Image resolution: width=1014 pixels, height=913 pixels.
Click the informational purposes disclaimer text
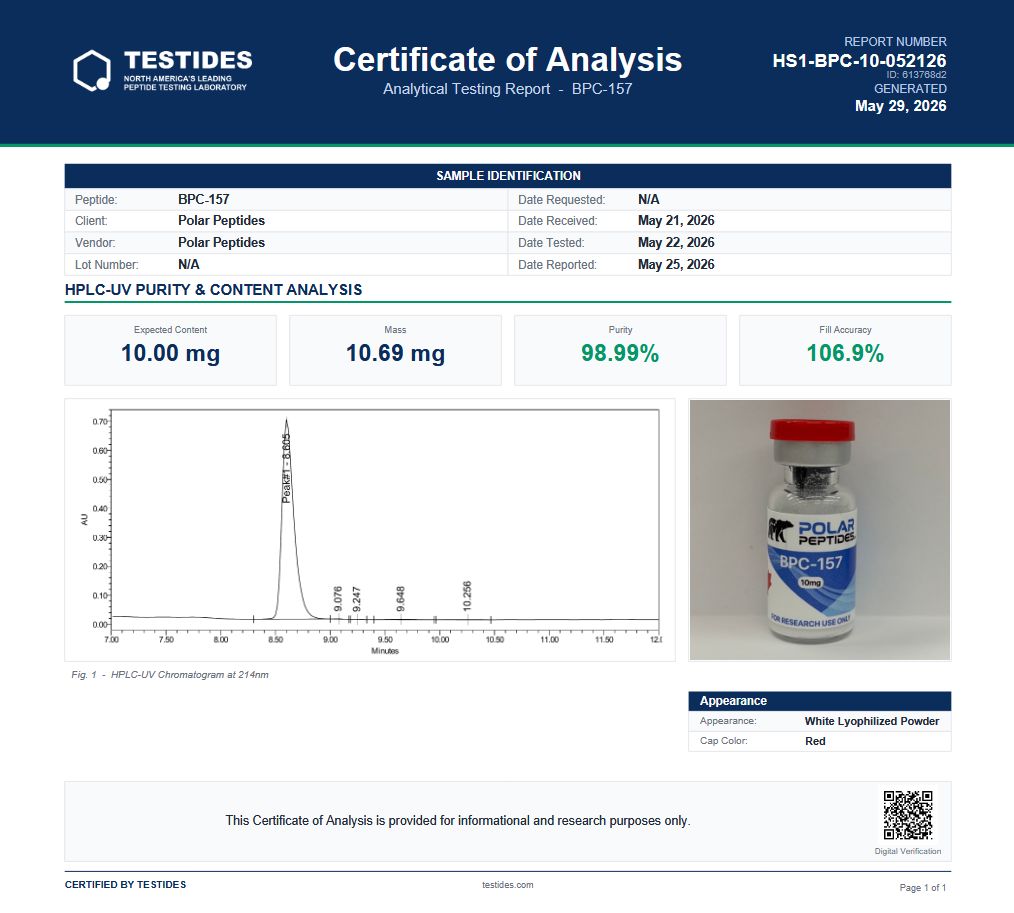[x=458, y=821]
